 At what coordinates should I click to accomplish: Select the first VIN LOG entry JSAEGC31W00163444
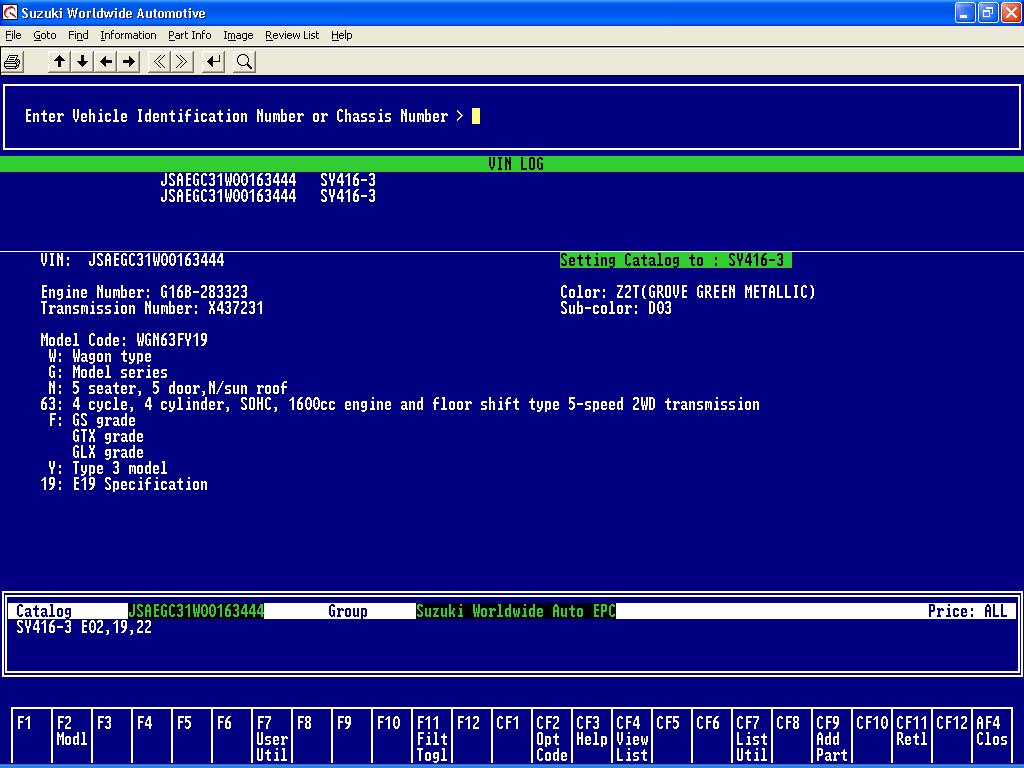[x=228, y=180]
